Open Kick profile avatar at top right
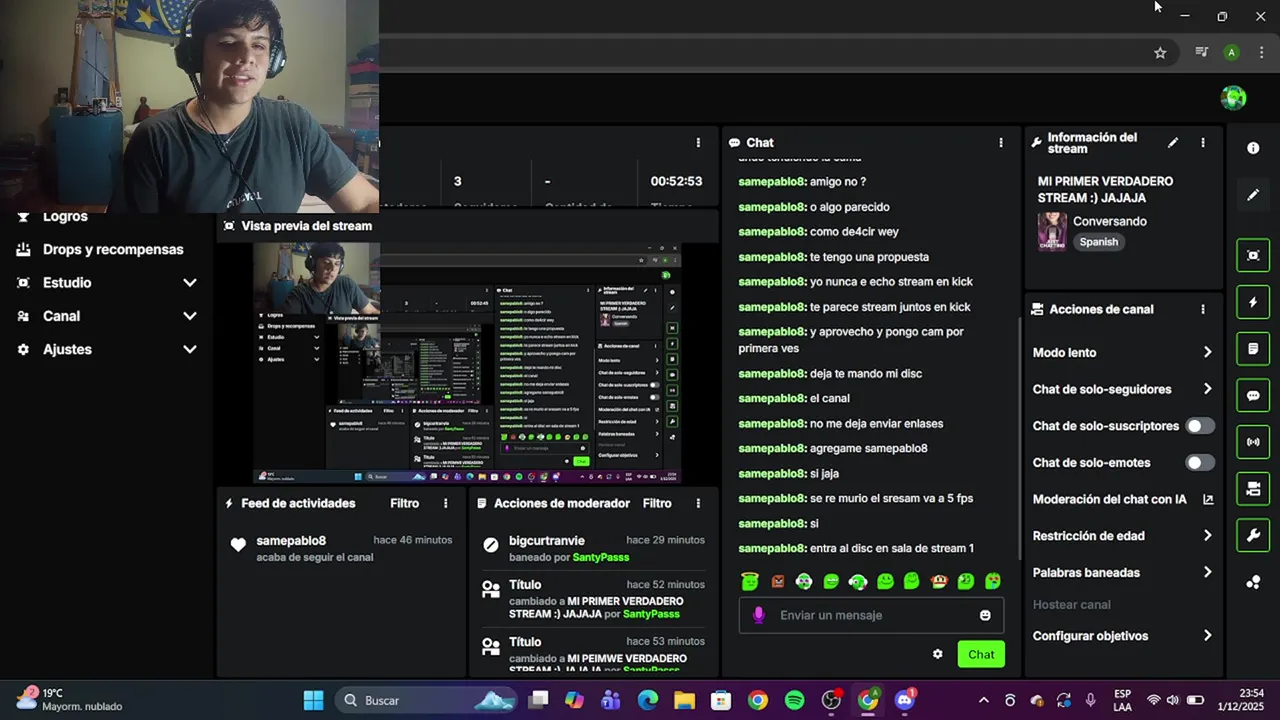Viewport: 1280px width, 720px height. pyautogui.click(x=1234, y=97)
